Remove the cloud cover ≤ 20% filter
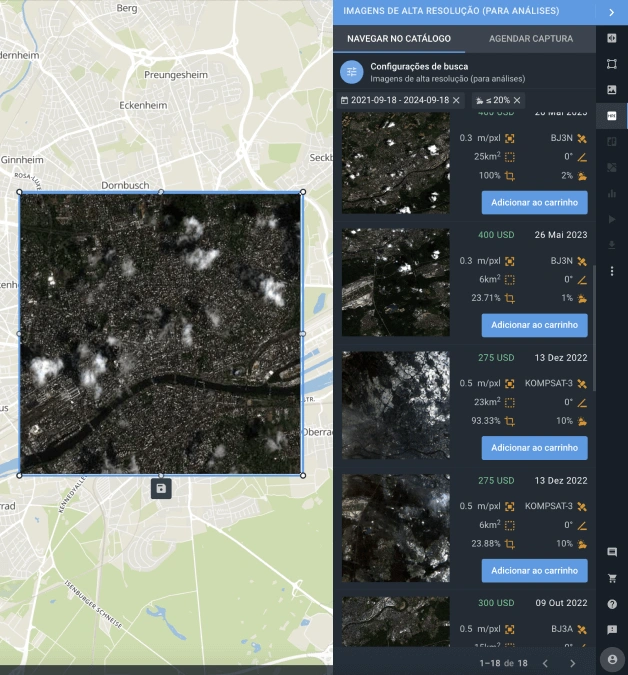 pos(517,100)
